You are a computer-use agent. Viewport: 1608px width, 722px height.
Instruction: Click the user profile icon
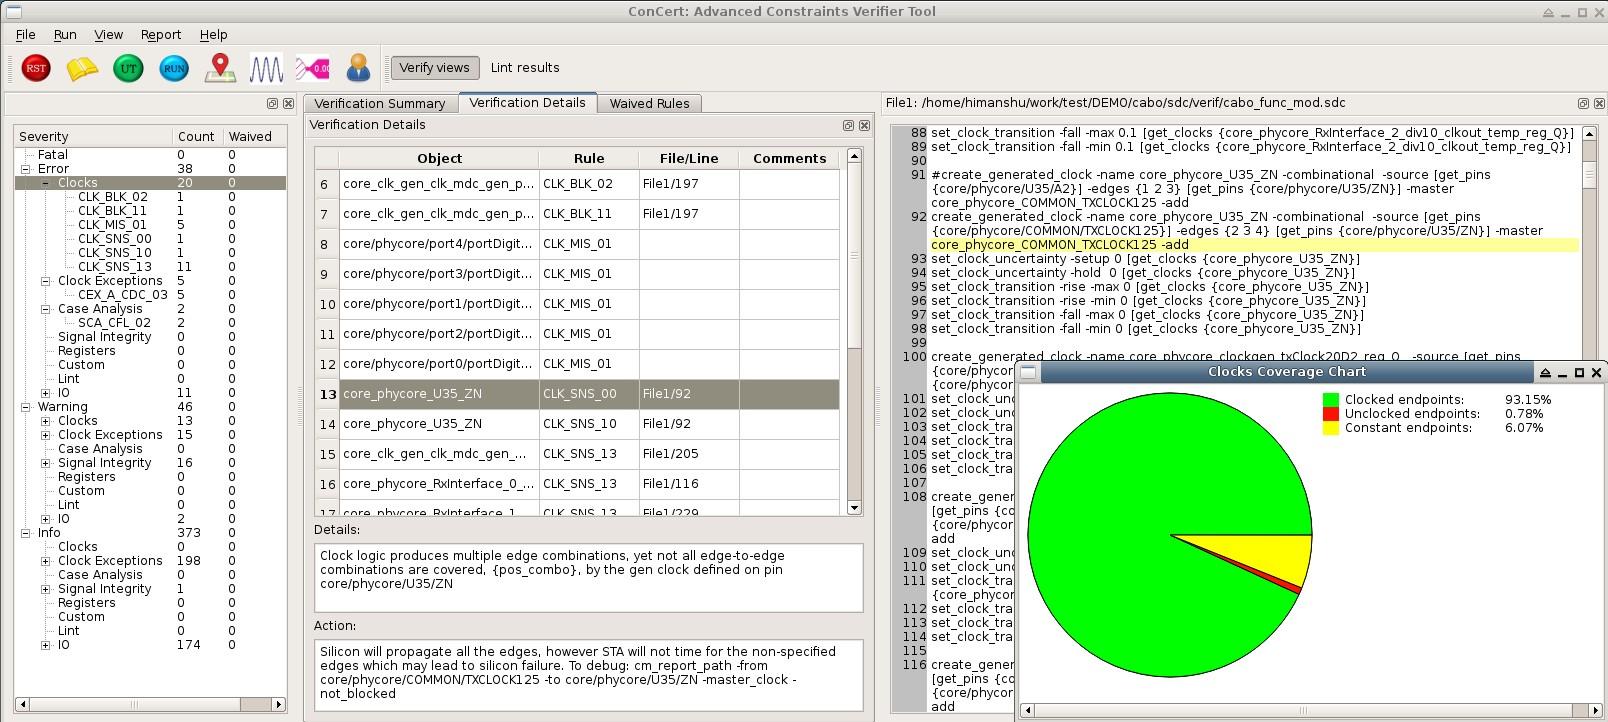pyautogui.click(x=358, y=68)
